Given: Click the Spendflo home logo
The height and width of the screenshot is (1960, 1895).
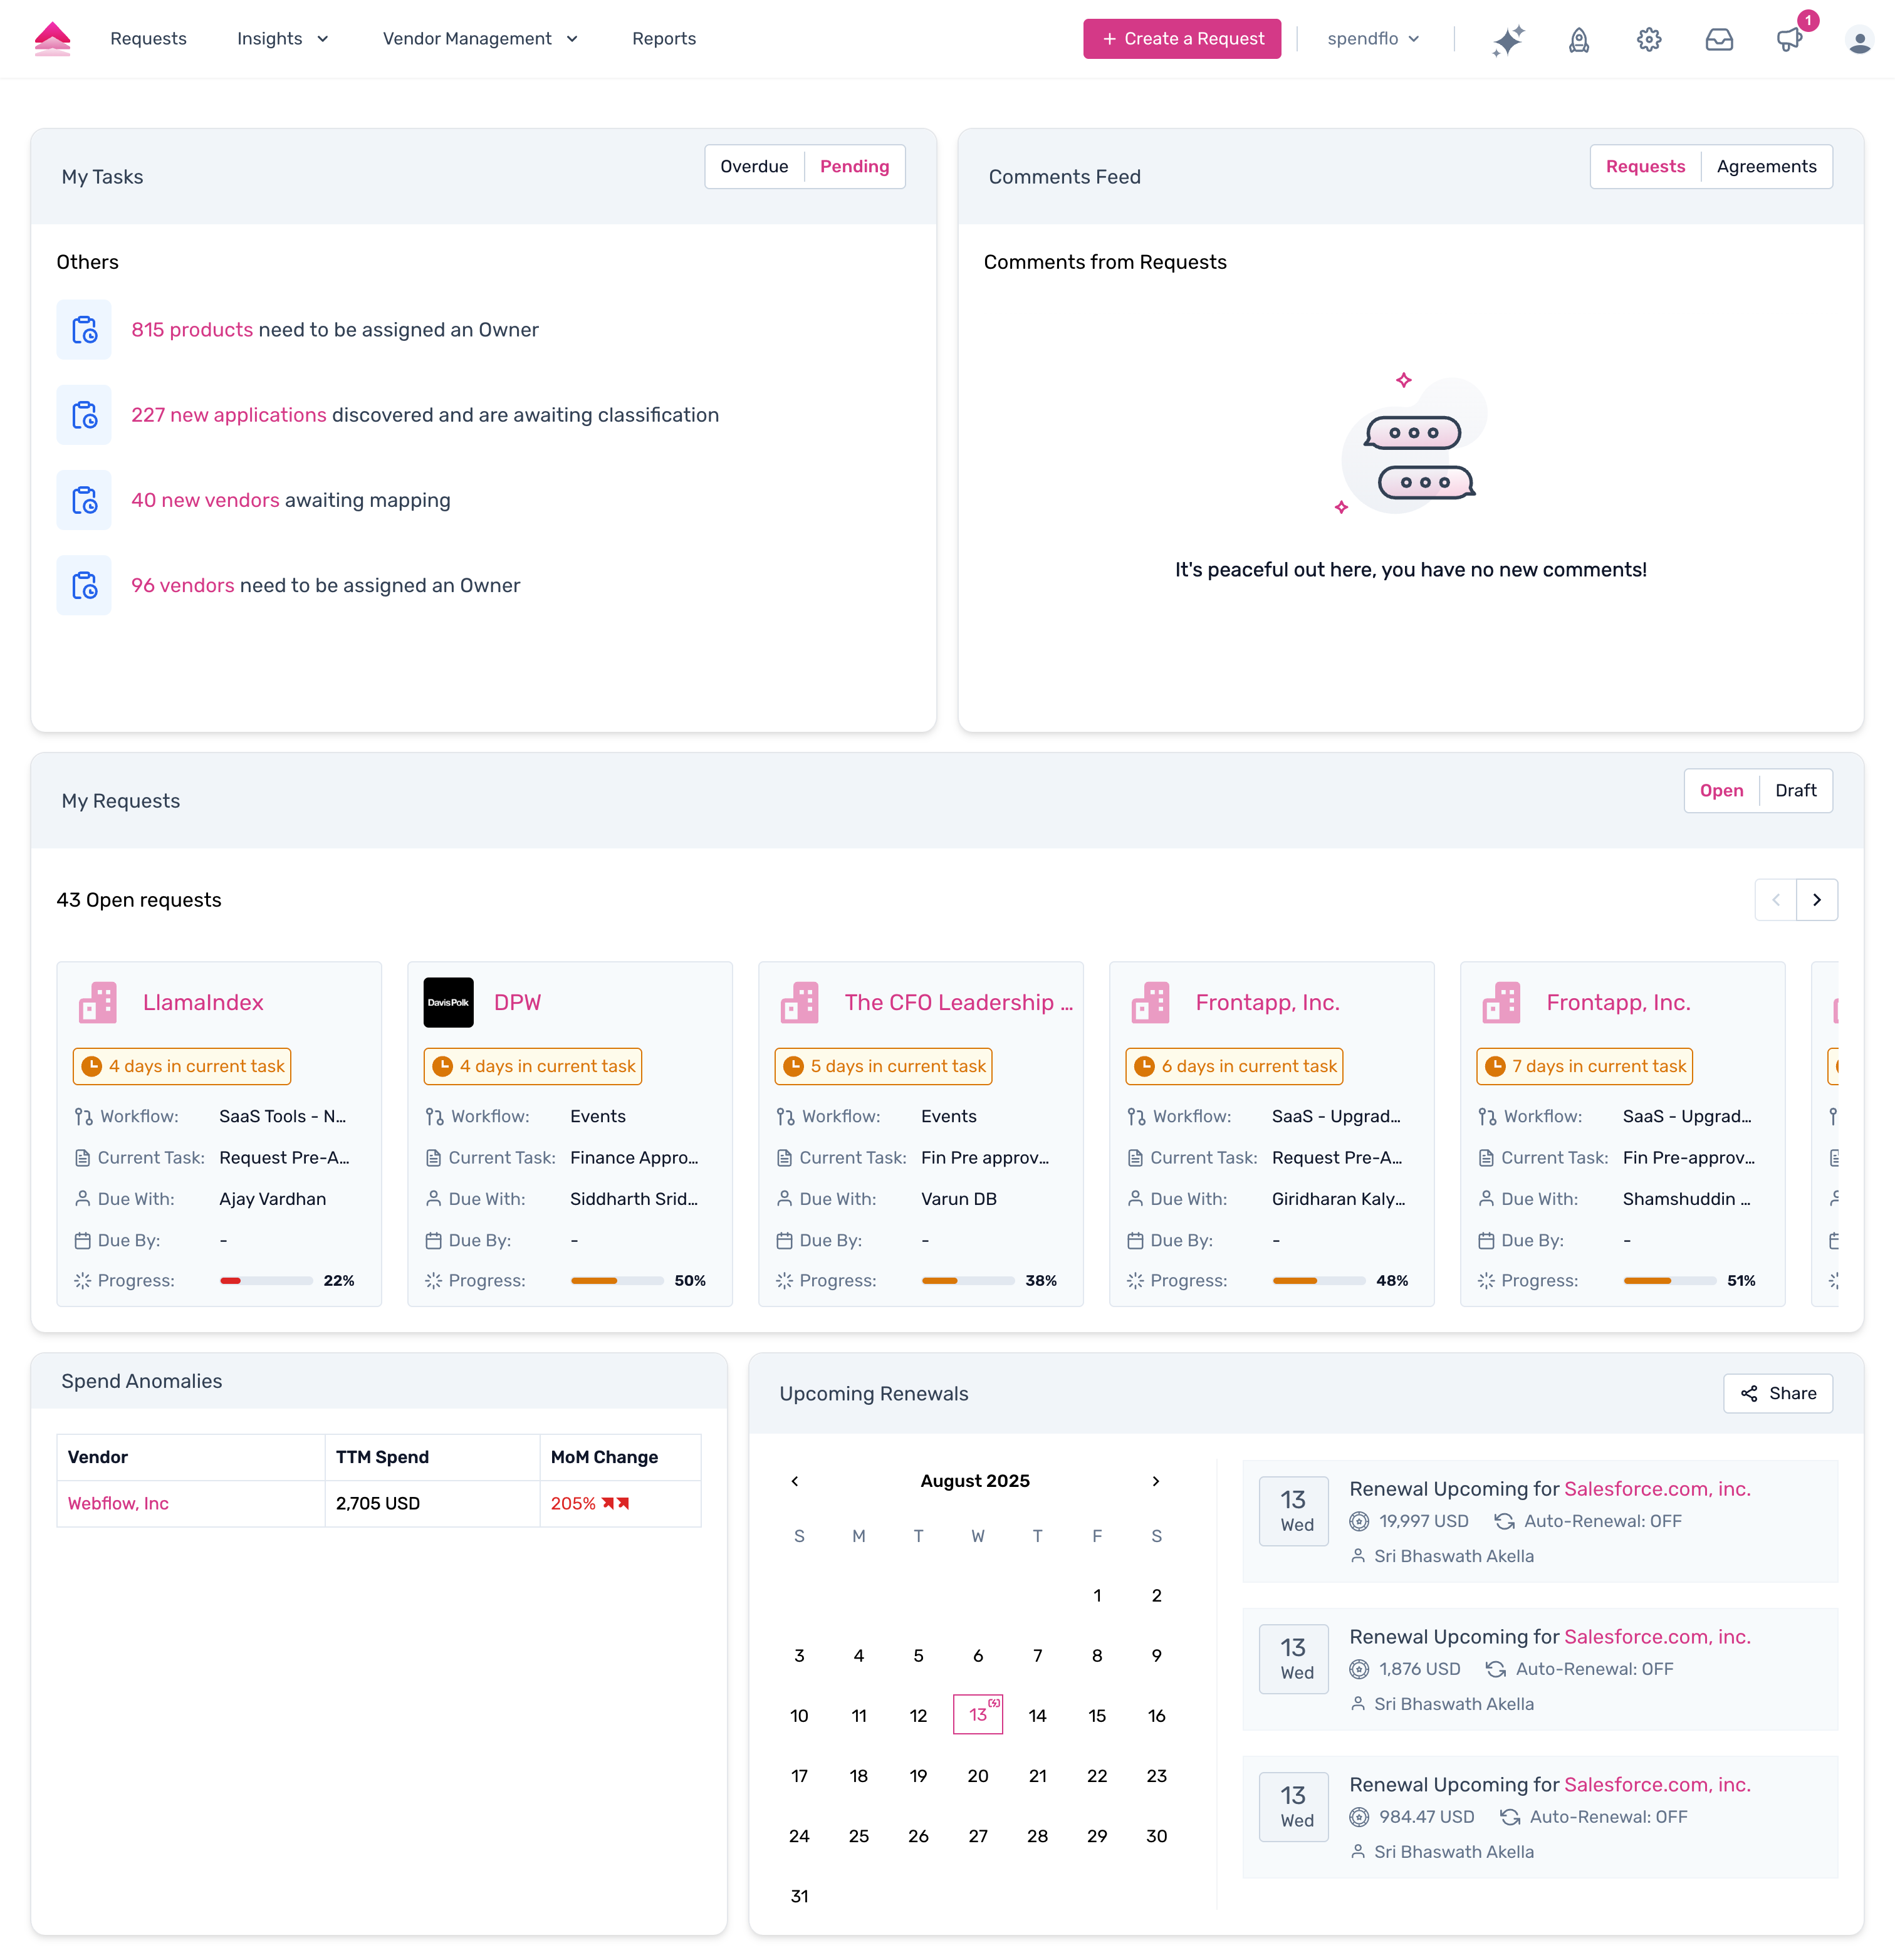Looking at the screenshot, I should click(x=52, y=39).
